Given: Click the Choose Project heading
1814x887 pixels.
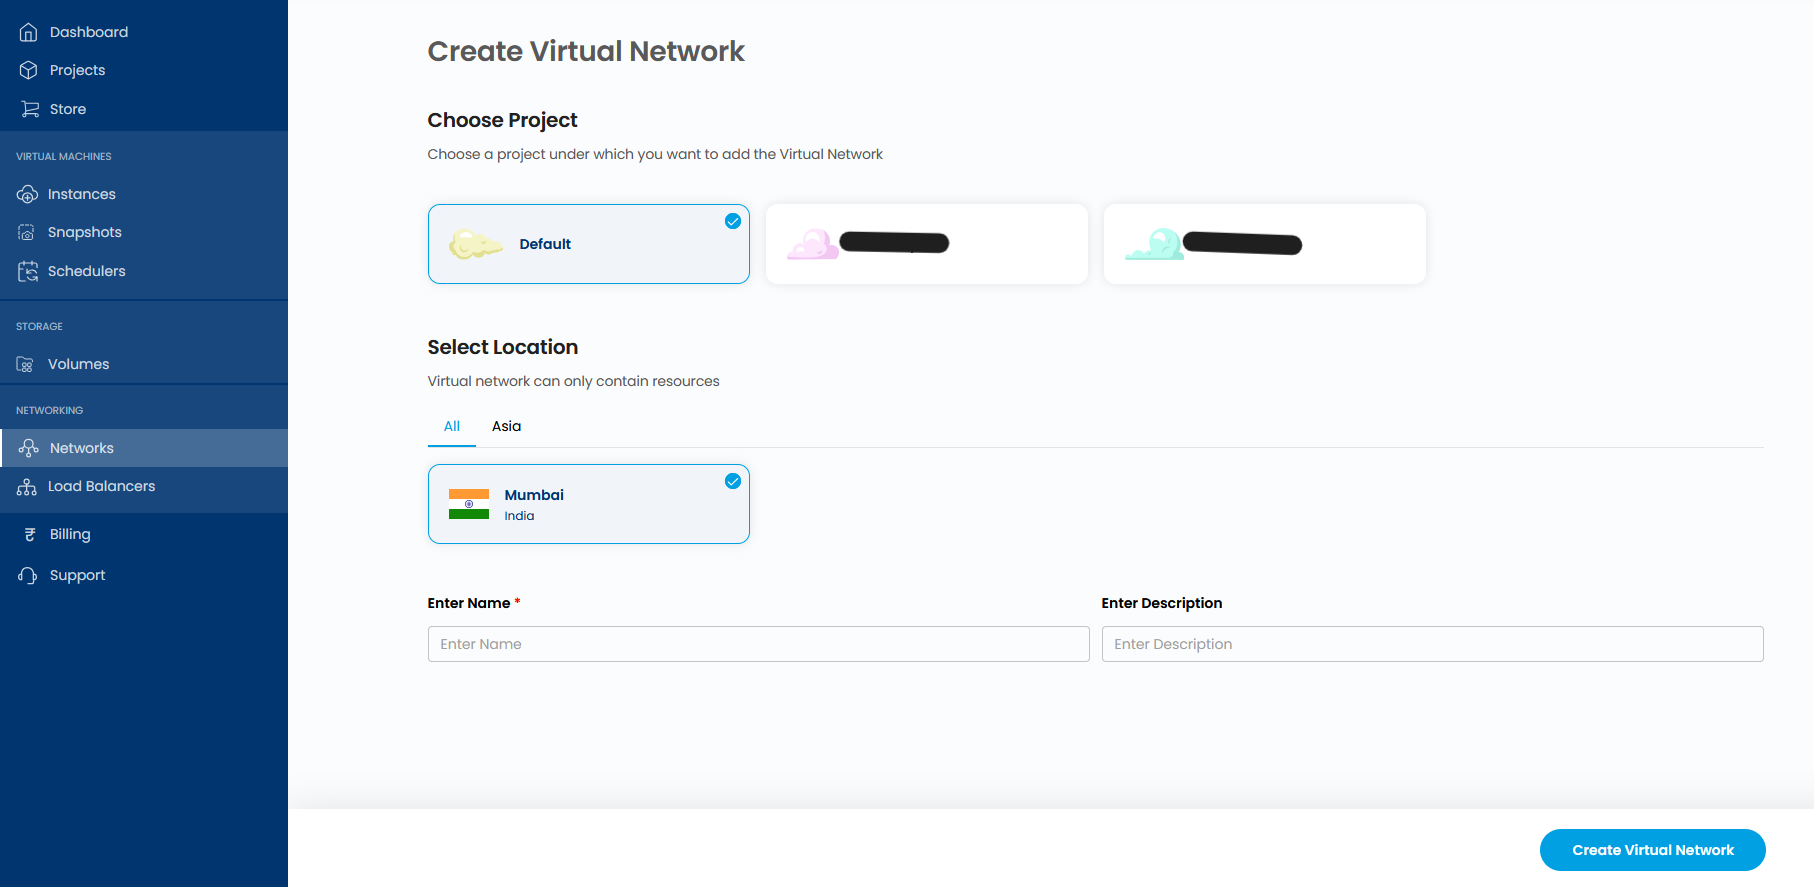Looking at the screenshot, I should click(502, 120).
